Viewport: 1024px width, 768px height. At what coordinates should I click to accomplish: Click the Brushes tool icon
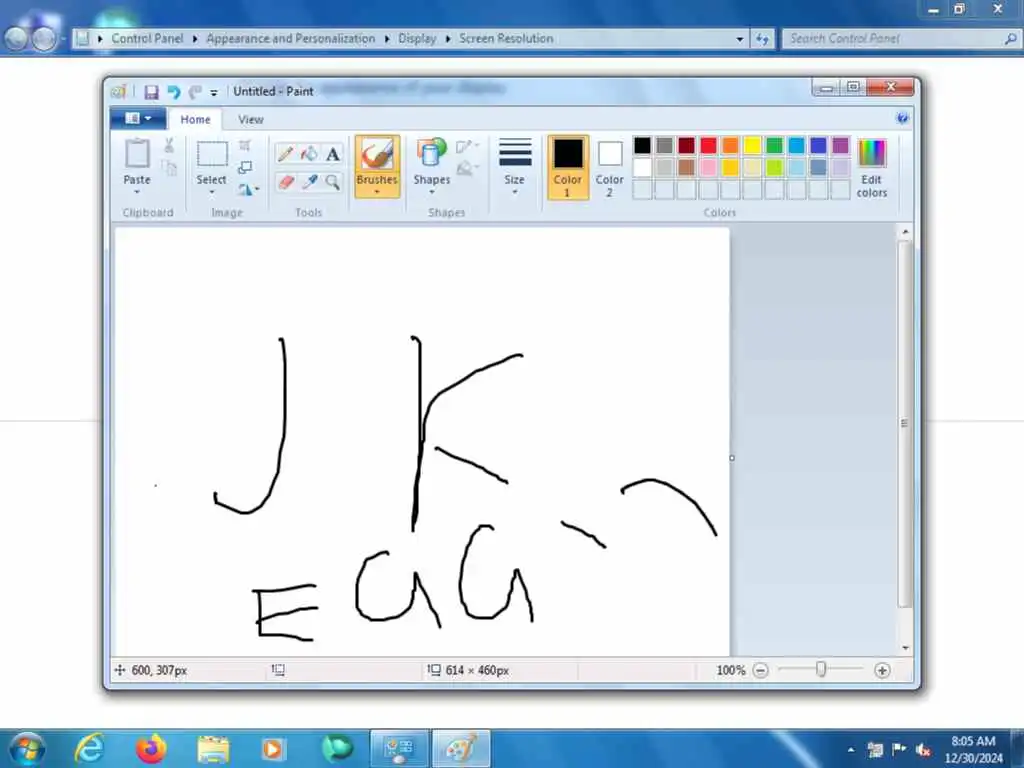coord(377,155)
